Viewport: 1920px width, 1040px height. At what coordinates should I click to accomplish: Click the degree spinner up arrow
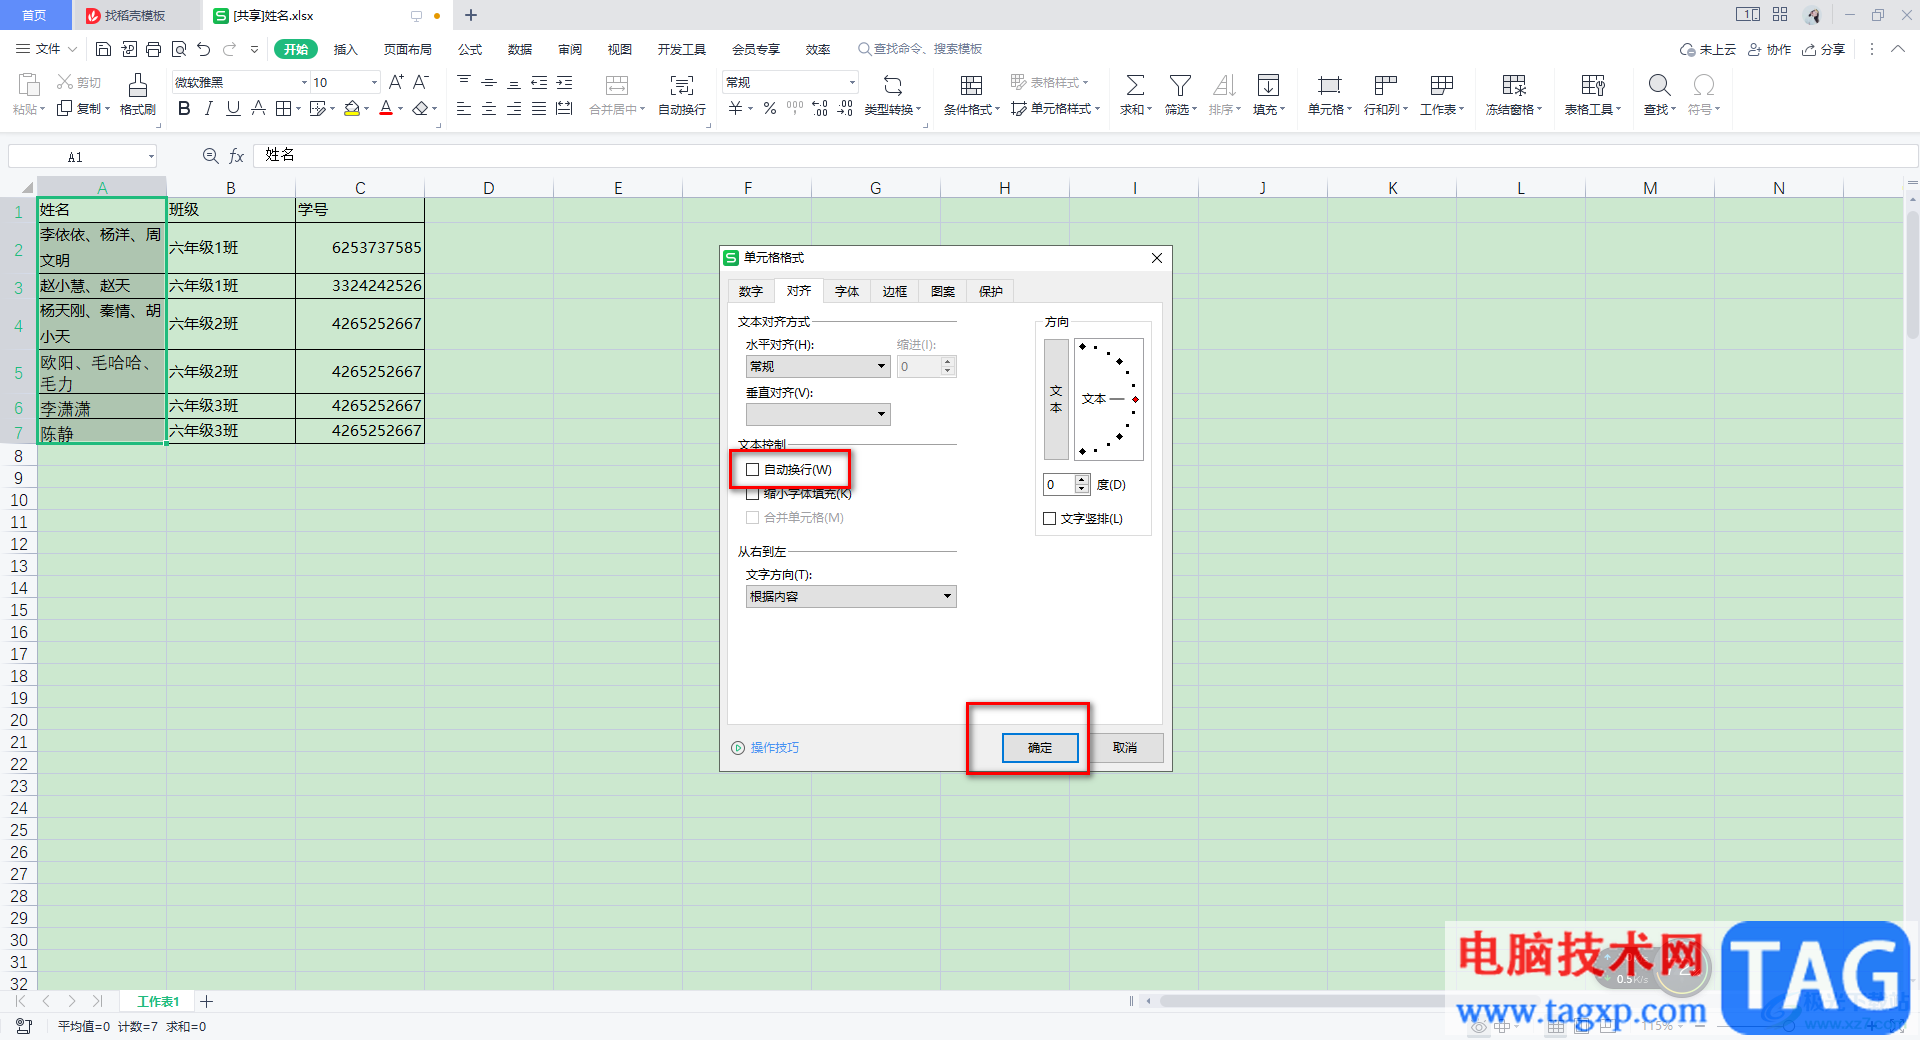pyautogui.click(x=1082, y=480)
